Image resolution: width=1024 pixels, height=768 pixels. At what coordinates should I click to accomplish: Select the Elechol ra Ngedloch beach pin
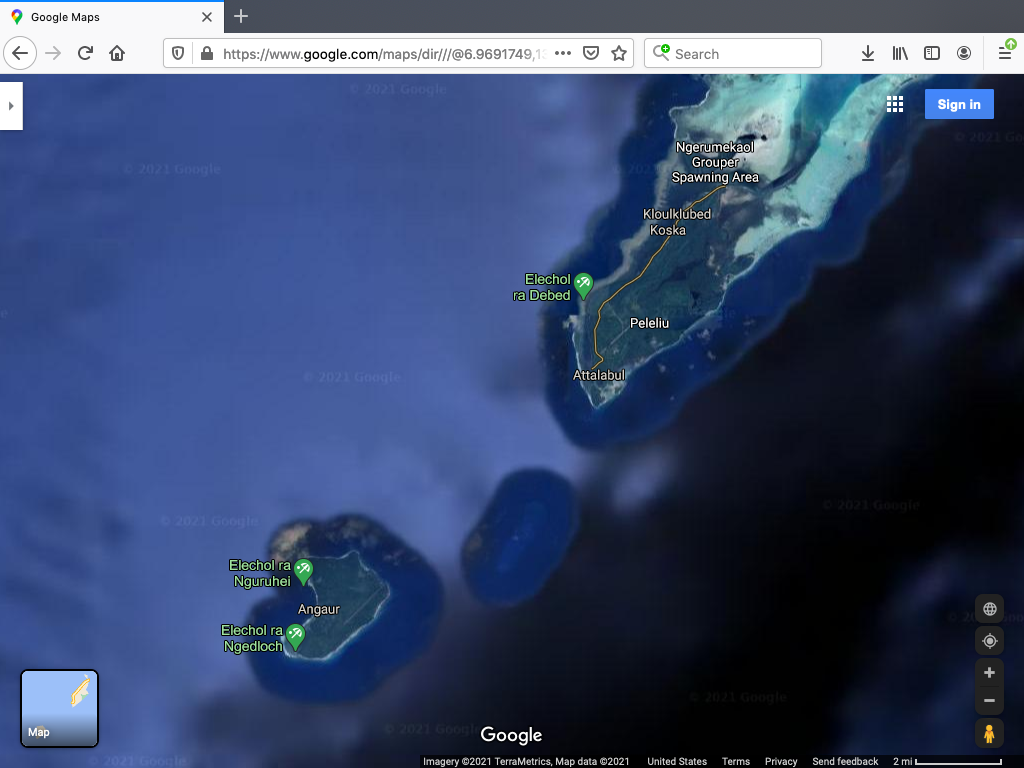pyautogui.click(x=295, y=635)
